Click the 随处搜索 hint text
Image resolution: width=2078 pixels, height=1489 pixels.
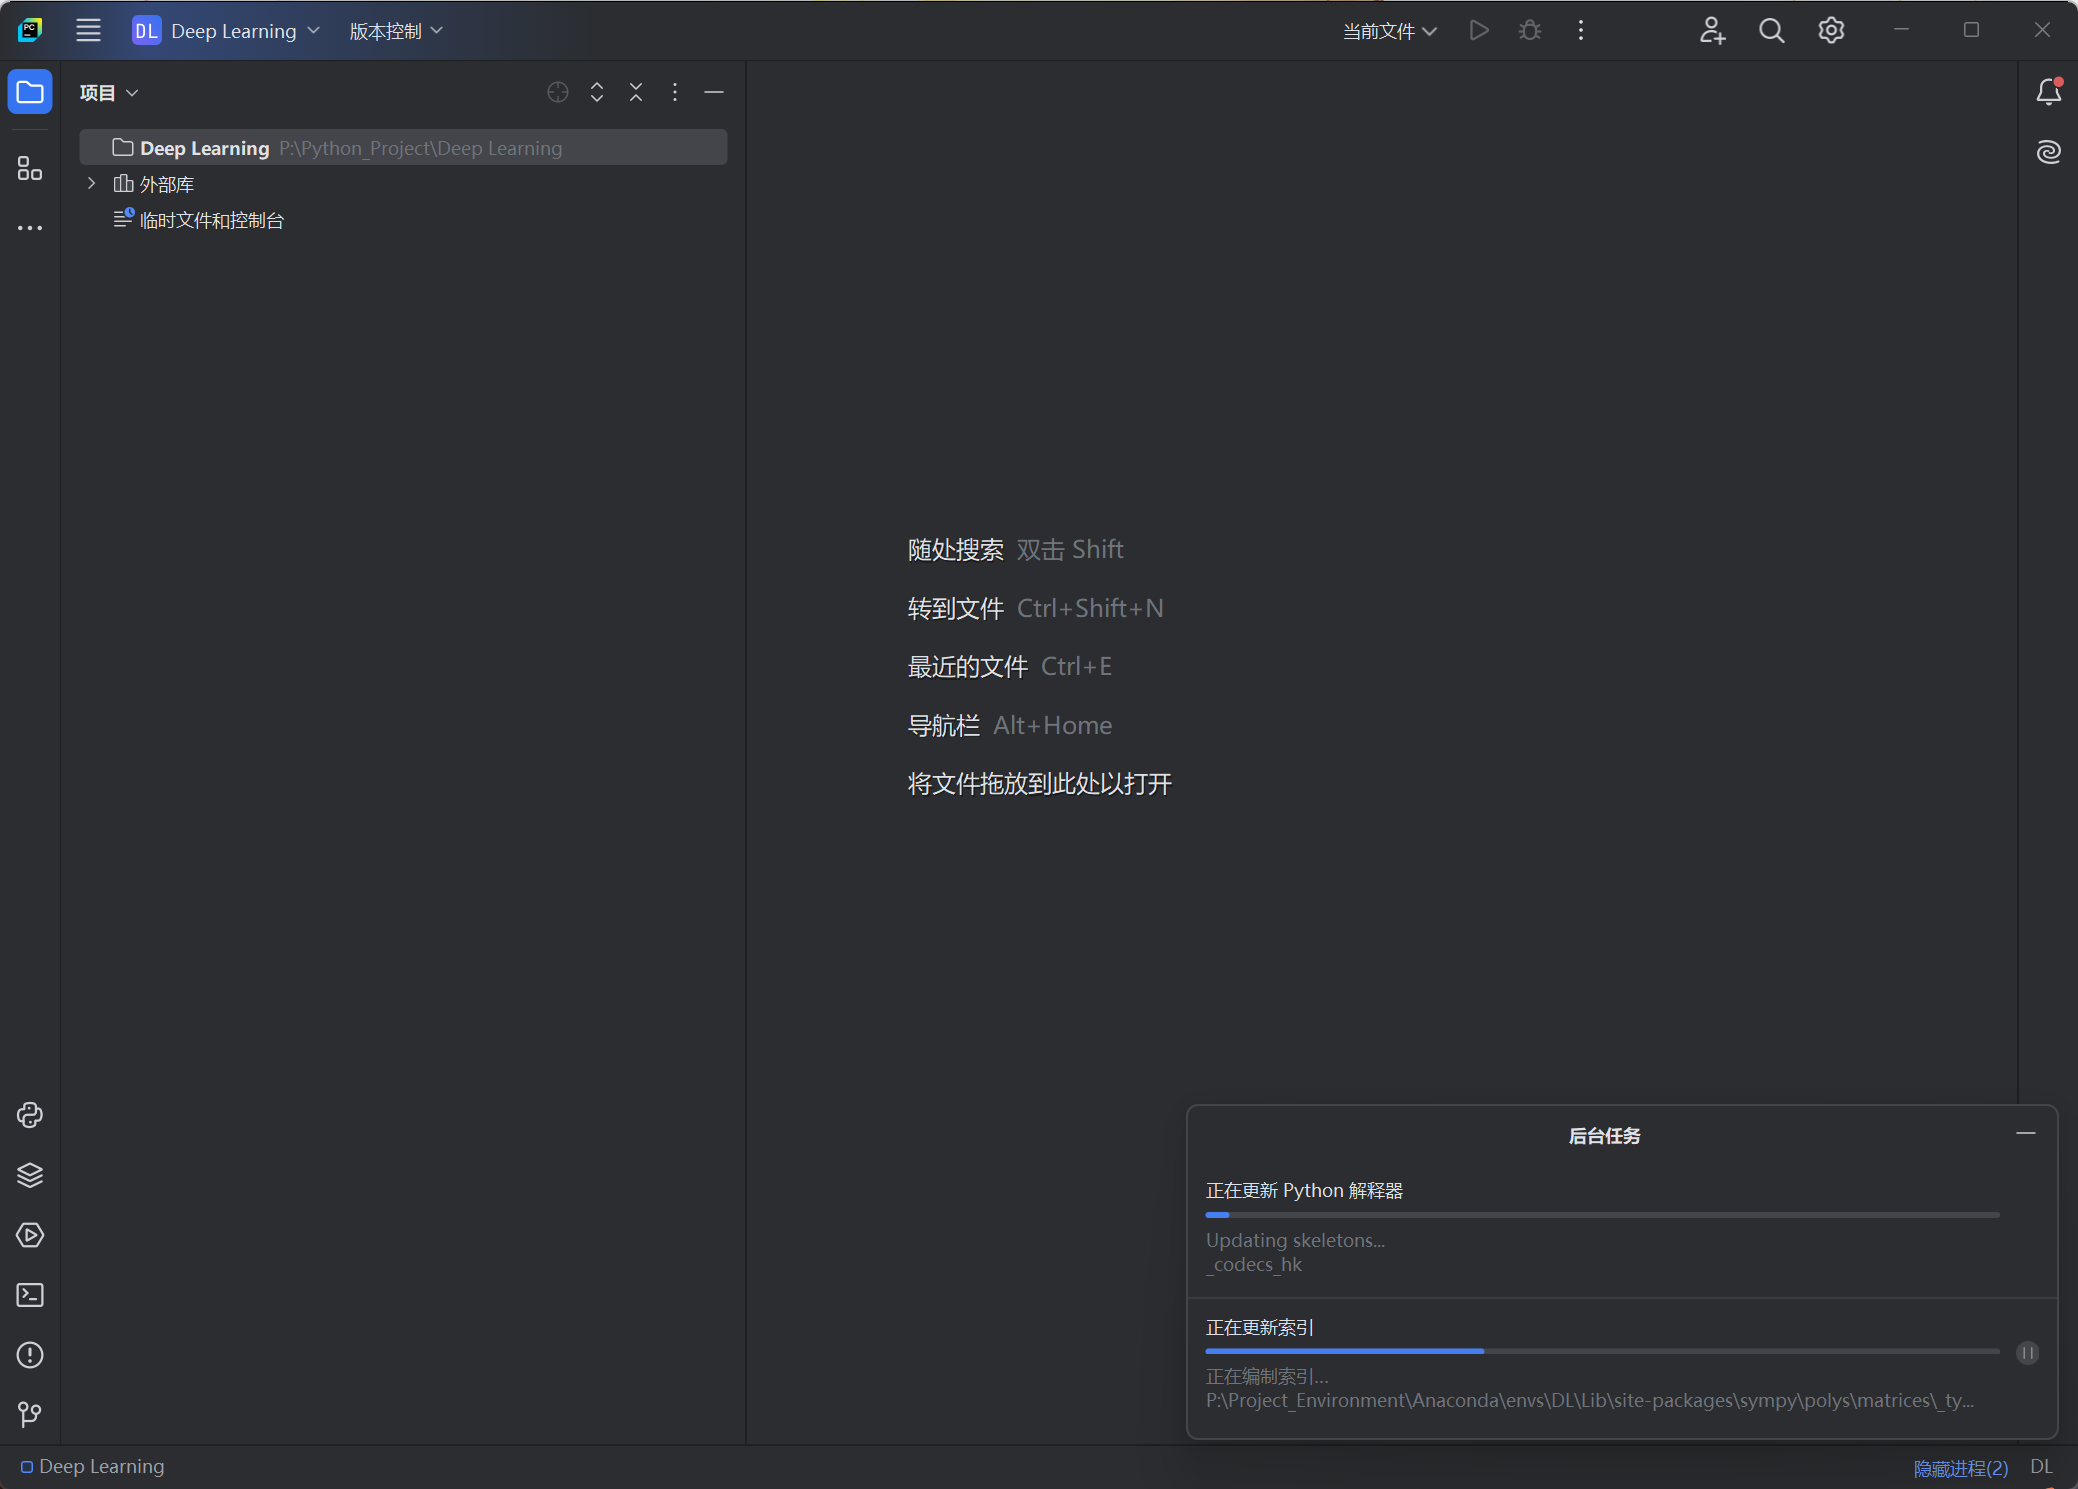click(x=955, y=550)
